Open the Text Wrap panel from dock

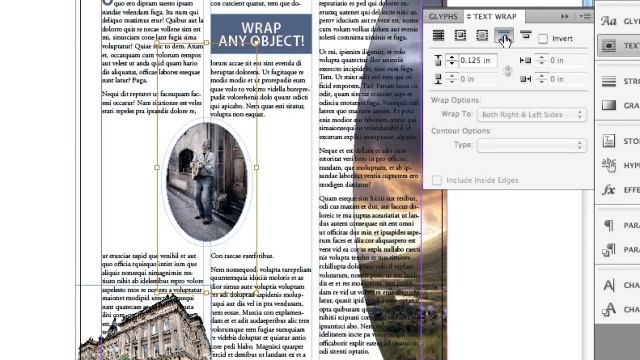pyautogui.click(x=618, y=45)
